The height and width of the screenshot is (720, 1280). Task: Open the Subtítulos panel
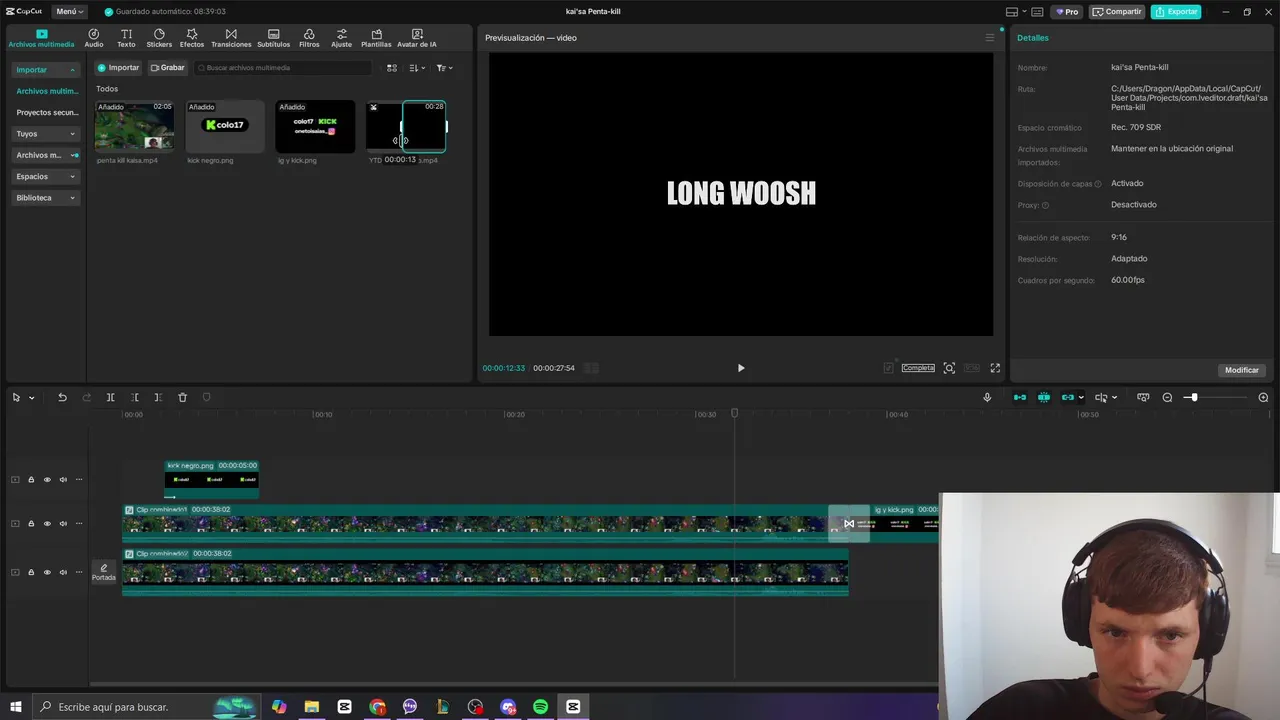pyautogui.click(x=273, y=38)
